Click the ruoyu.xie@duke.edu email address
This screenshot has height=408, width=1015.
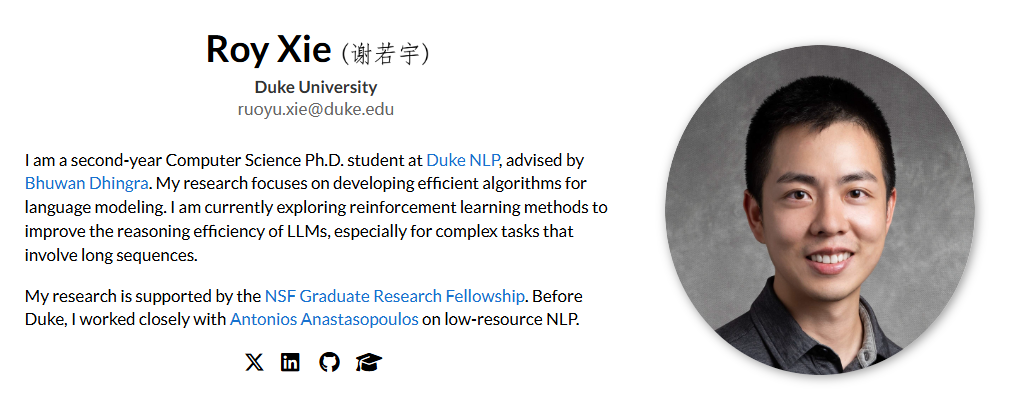pyautogui.click(x=316, y=109)
